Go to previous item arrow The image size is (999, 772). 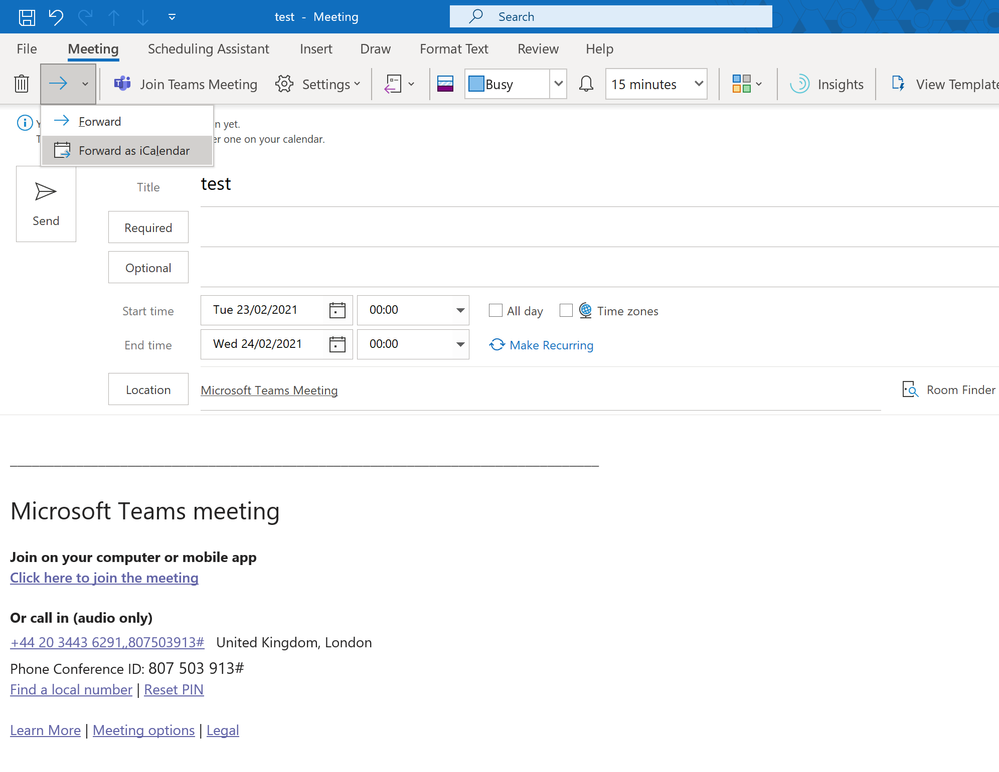[x=114, y=17]
